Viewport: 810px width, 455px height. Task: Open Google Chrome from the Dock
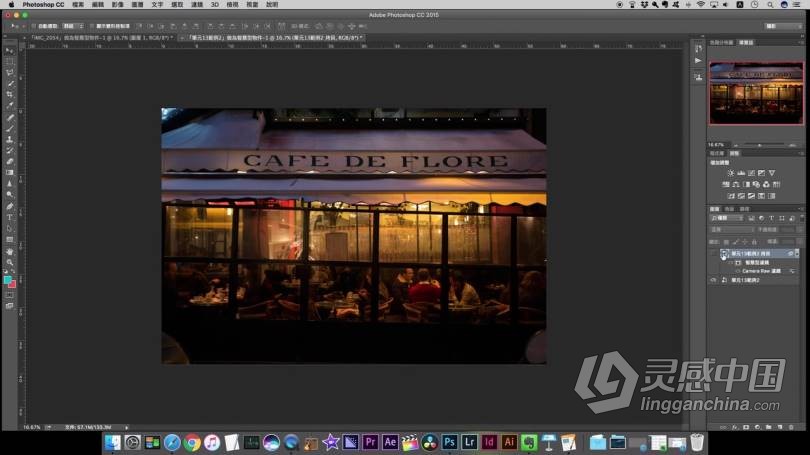pyautogui.click(x=192, y=443)
